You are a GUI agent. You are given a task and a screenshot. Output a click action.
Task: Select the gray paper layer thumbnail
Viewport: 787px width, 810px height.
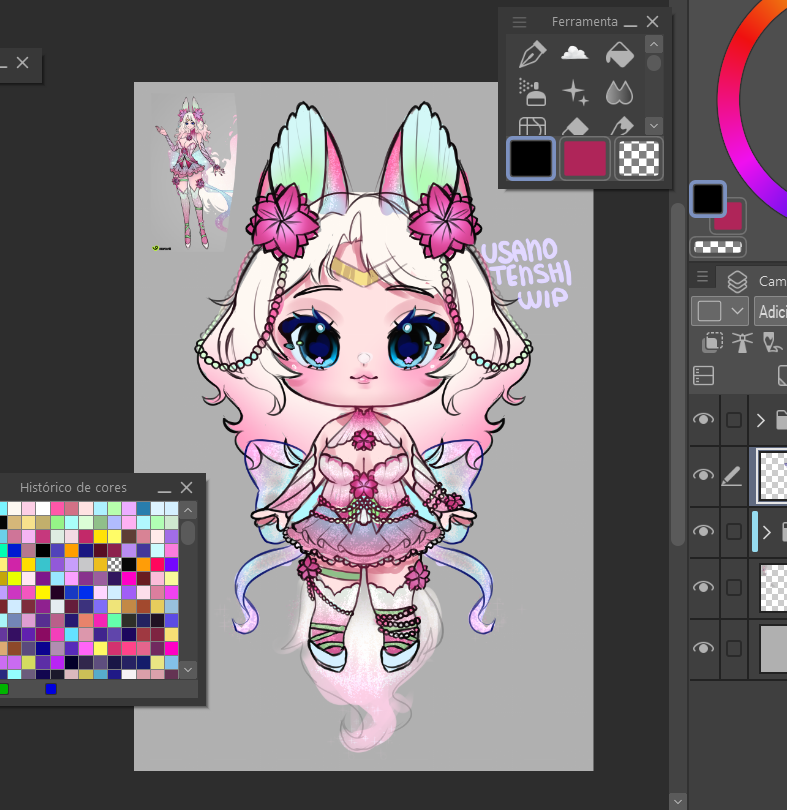[773, 648]
